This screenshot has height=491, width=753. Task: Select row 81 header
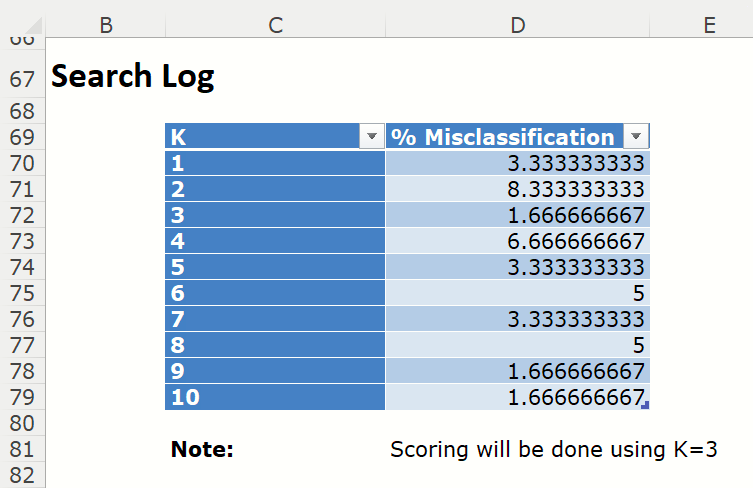point(22,449)
